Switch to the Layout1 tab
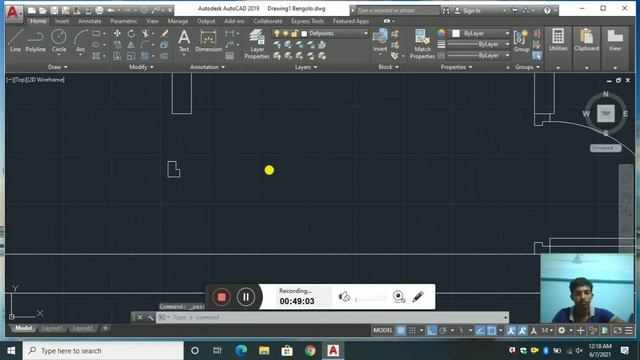 (x=52, y=328)
